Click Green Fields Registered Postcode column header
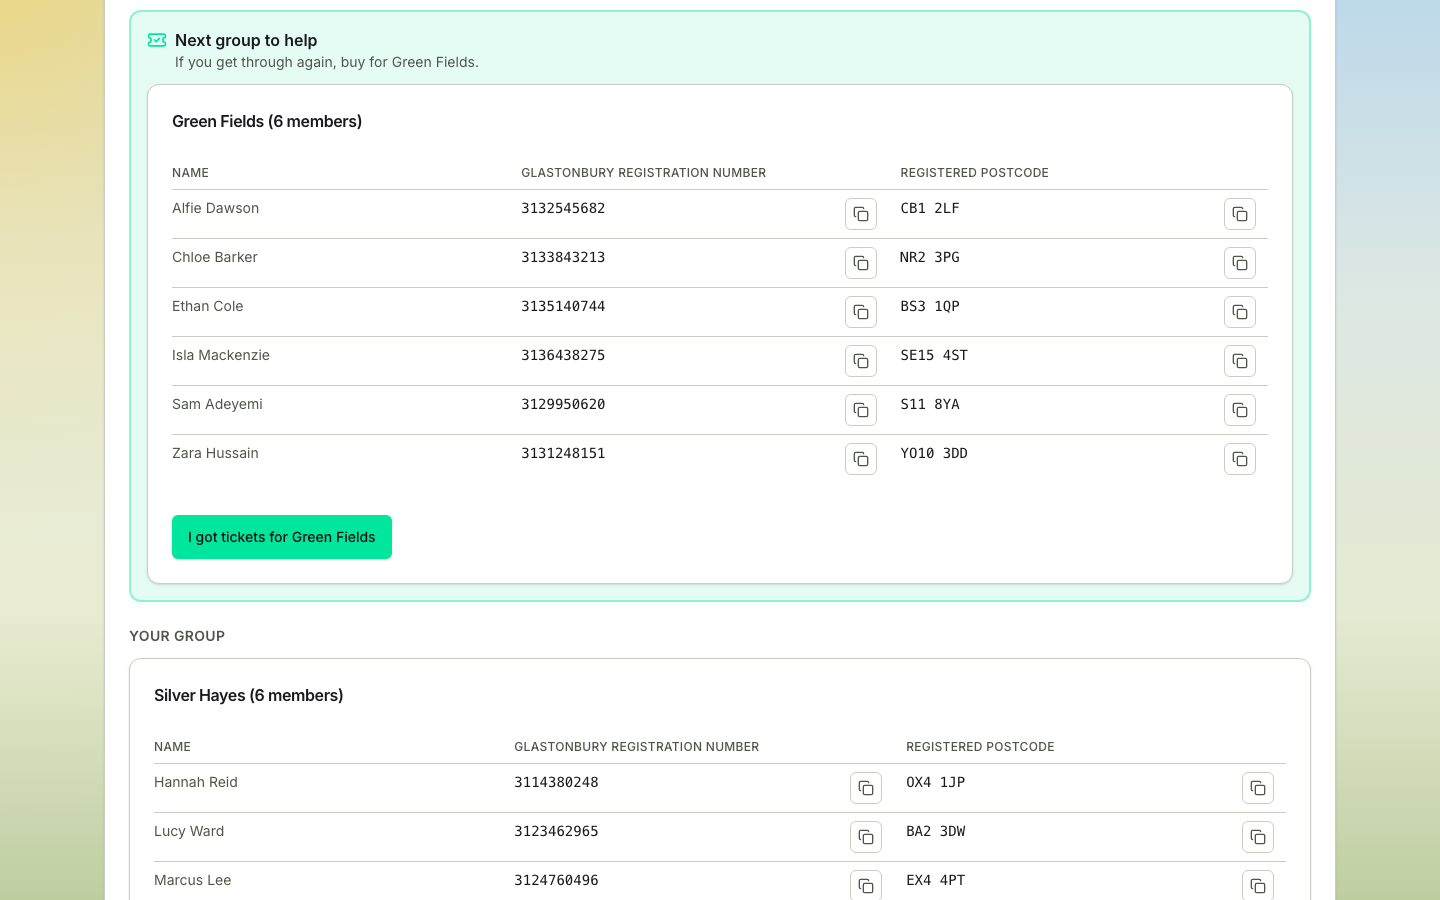 975,173
